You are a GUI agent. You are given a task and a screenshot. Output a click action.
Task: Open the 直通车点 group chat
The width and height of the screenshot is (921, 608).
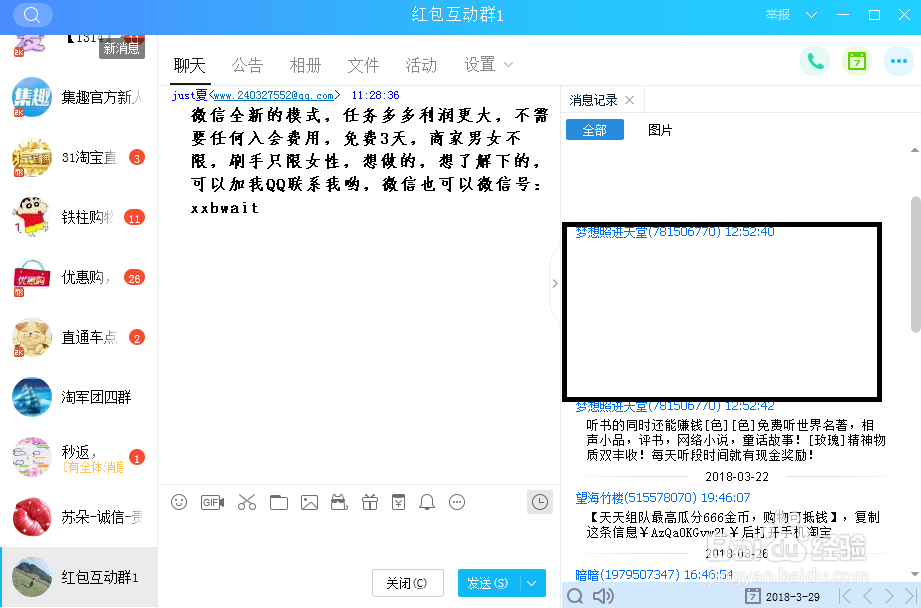[79, 337]
